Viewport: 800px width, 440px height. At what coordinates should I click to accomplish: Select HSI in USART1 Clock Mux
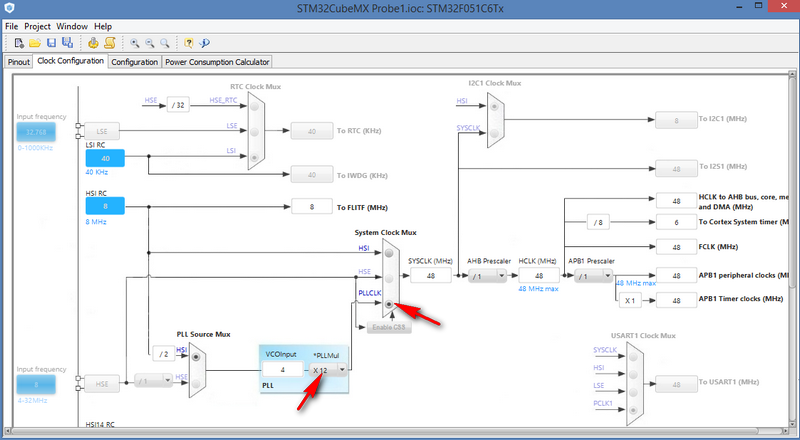(x=634, y=374)
